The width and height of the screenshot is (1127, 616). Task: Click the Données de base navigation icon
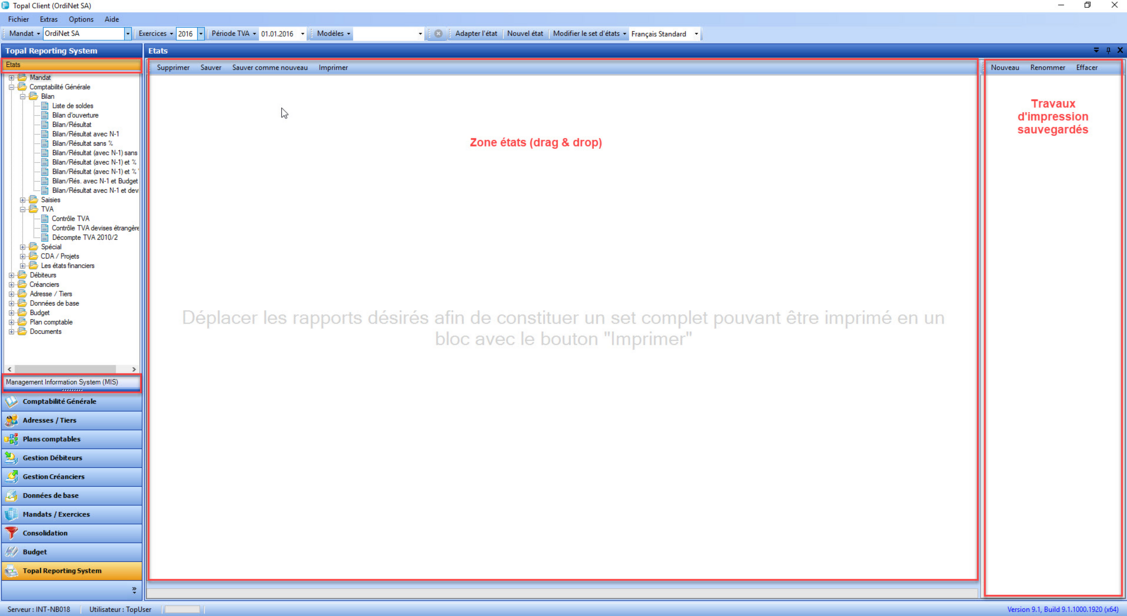pyautogui.click(x=12, y=496)
